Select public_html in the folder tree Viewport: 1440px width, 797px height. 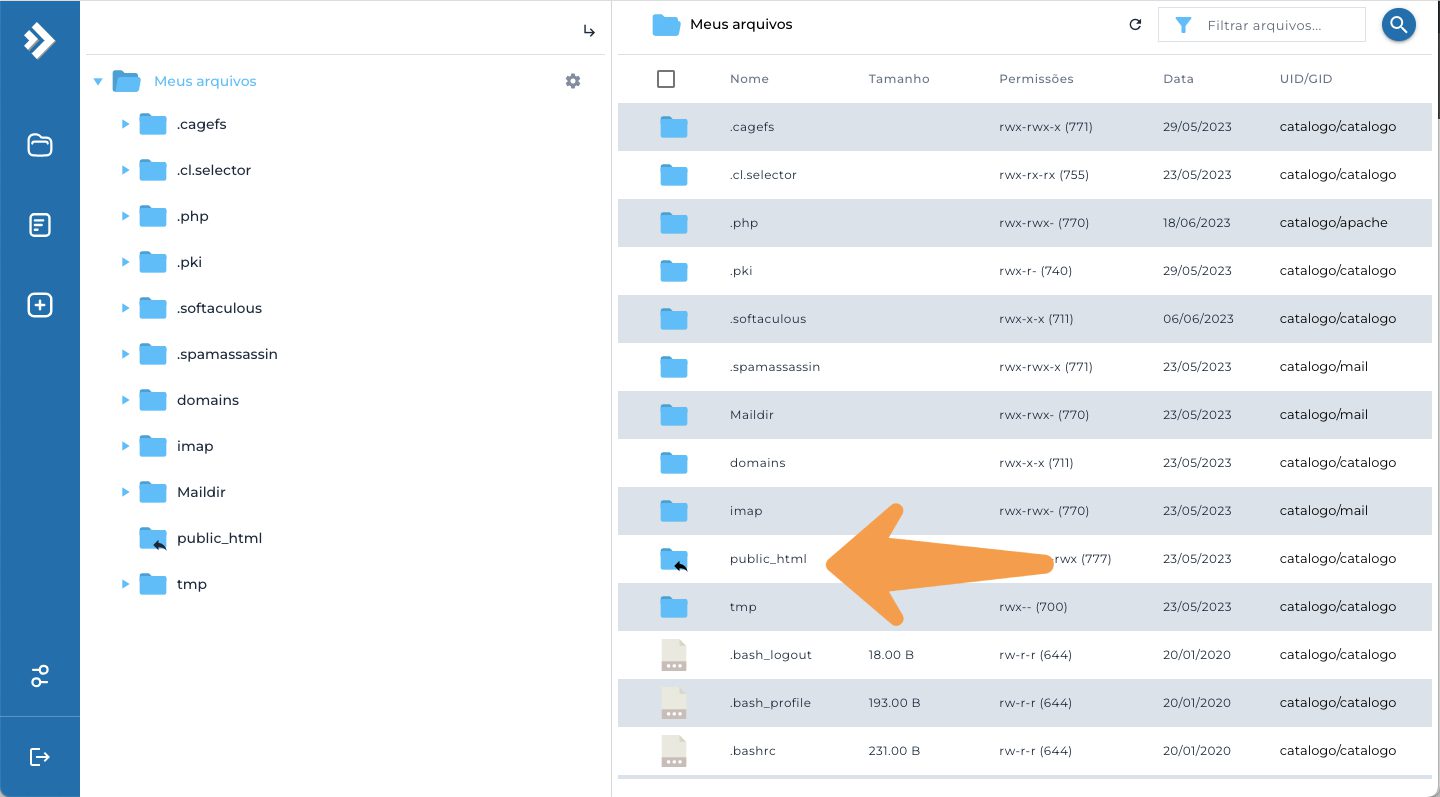(x=219, y=538)
